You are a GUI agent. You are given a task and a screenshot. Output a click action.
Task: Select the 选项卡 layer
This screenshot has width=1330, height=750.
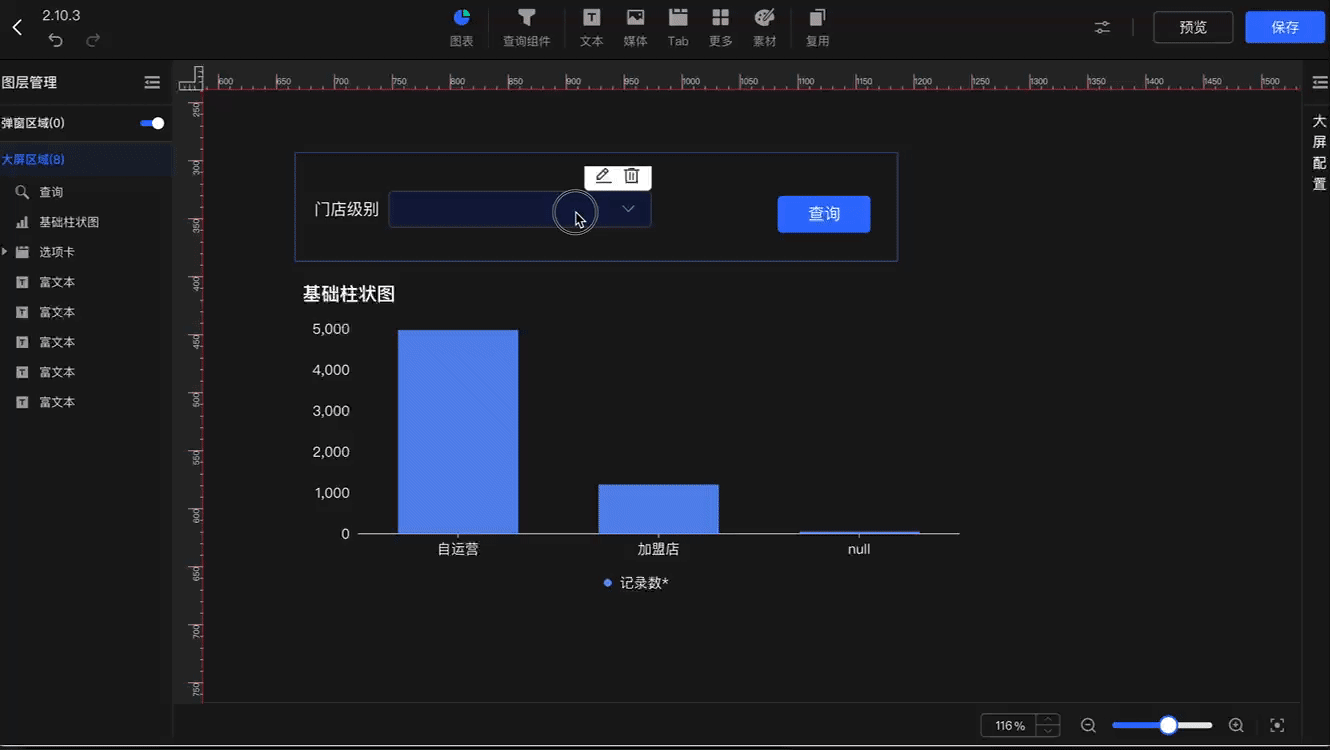[x=86, y=252]
